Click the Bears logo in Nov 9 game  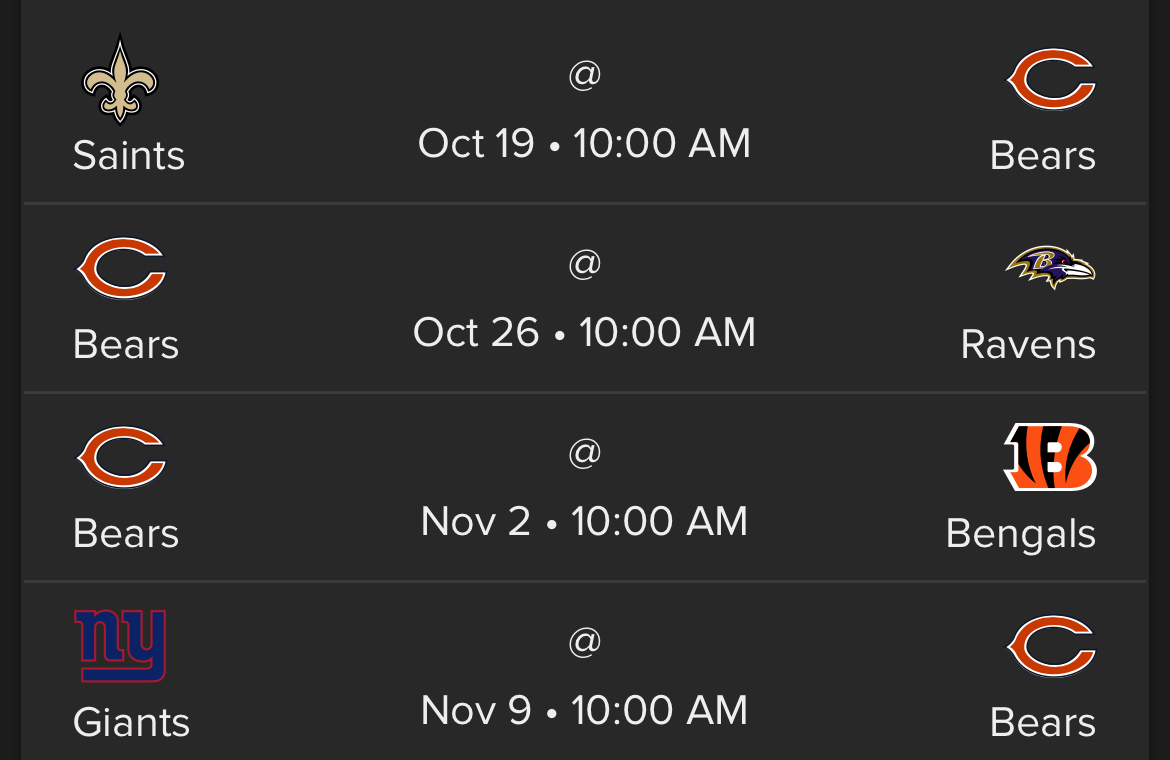click(x=1051, y=647)
